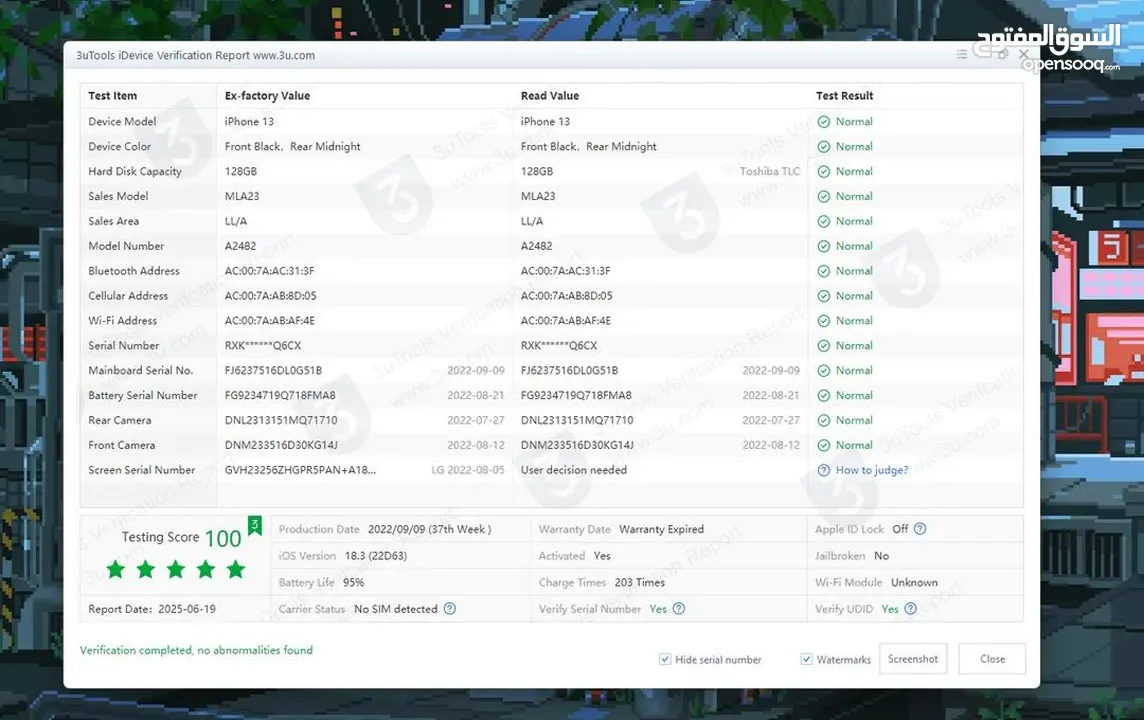This screenshot has height=720, width=1144.
Task: Click the help icon next to Carrier Status
Action: [x=449, y=608]
